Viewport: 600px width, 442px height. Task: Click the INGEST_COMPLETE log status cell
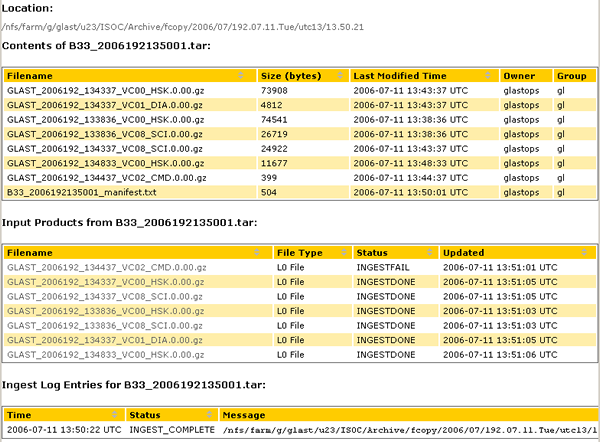(172, 430)
